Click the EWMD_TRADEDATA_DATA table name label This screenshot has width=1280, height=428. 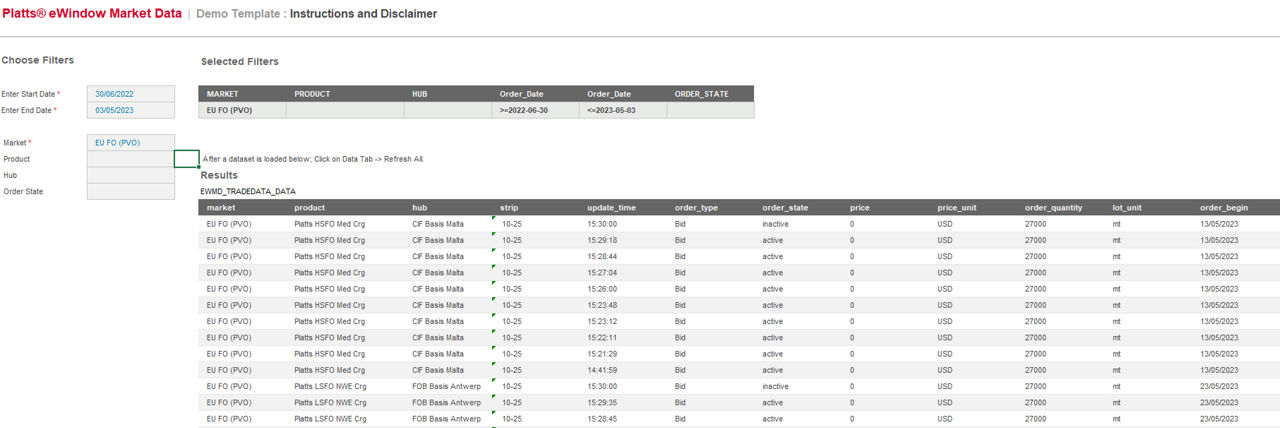248,191
